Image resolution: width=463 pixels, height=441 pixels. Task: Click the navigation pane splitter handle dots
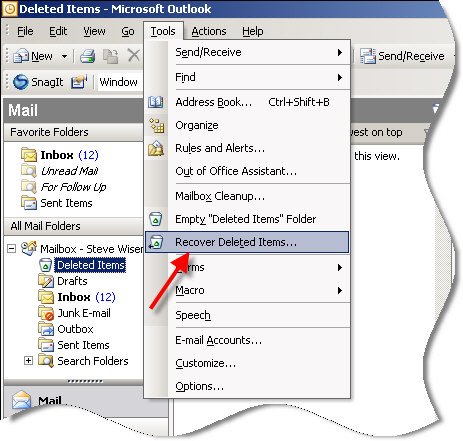point(85,381)
